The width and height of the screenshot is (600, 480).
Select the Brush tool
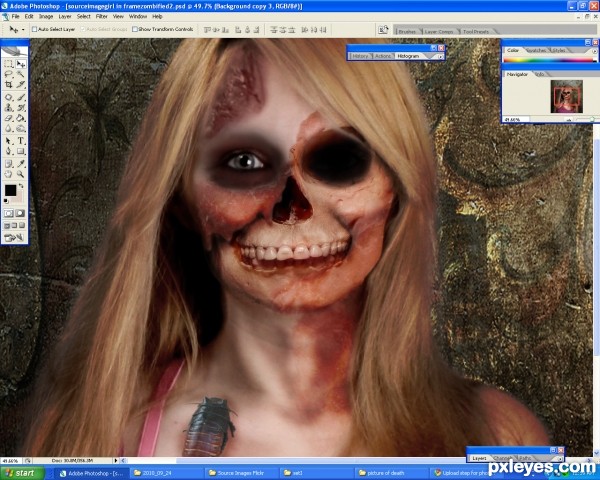(x=21, y=97)
